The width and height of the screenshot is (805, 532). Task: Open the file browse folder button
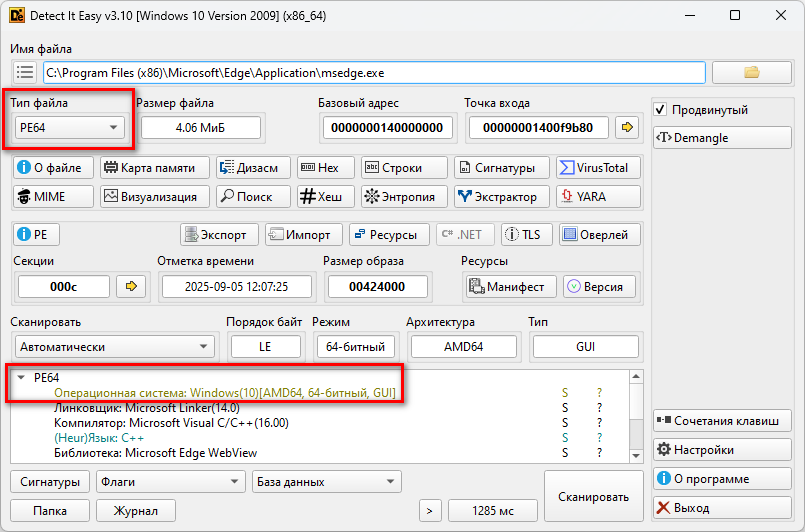click(752, 72)
